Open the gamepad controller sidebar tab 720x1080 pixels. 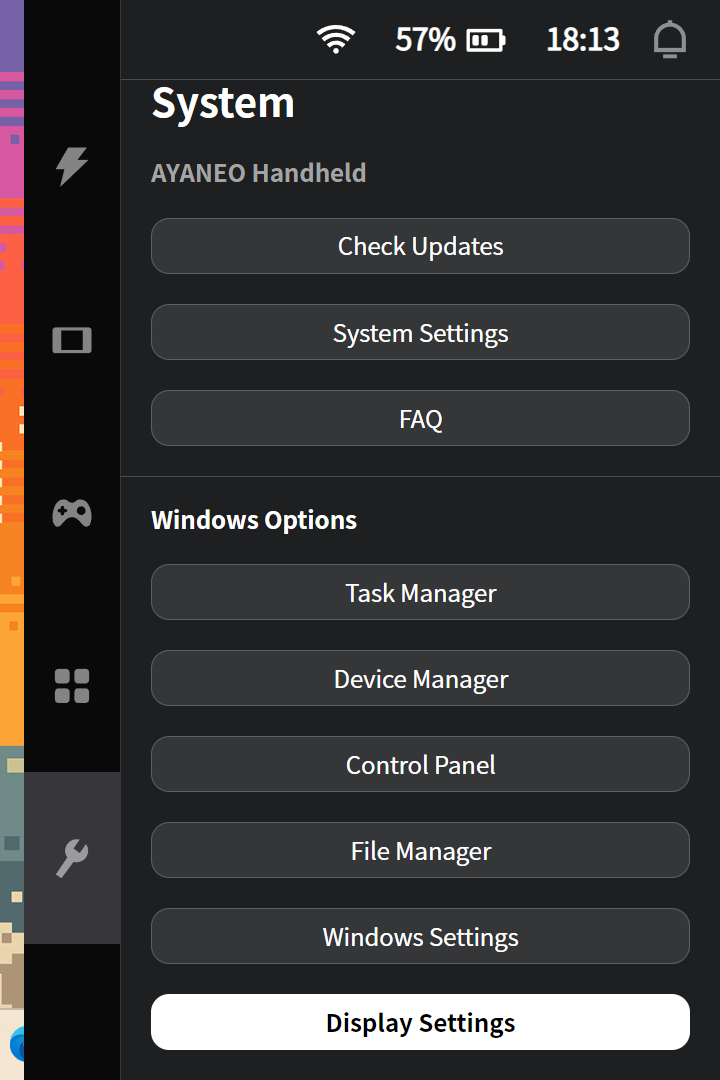click(72, 514)
